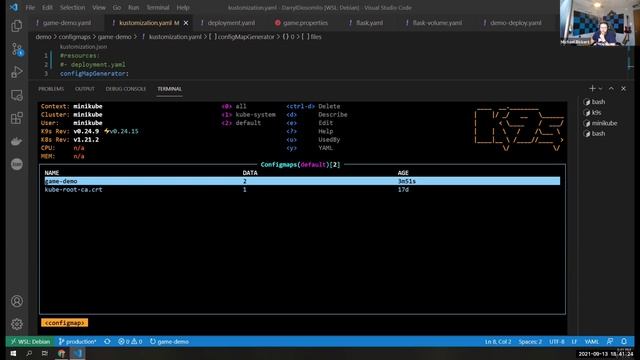Open the Run menu
The image size is (640, 360).
[133, 7]
